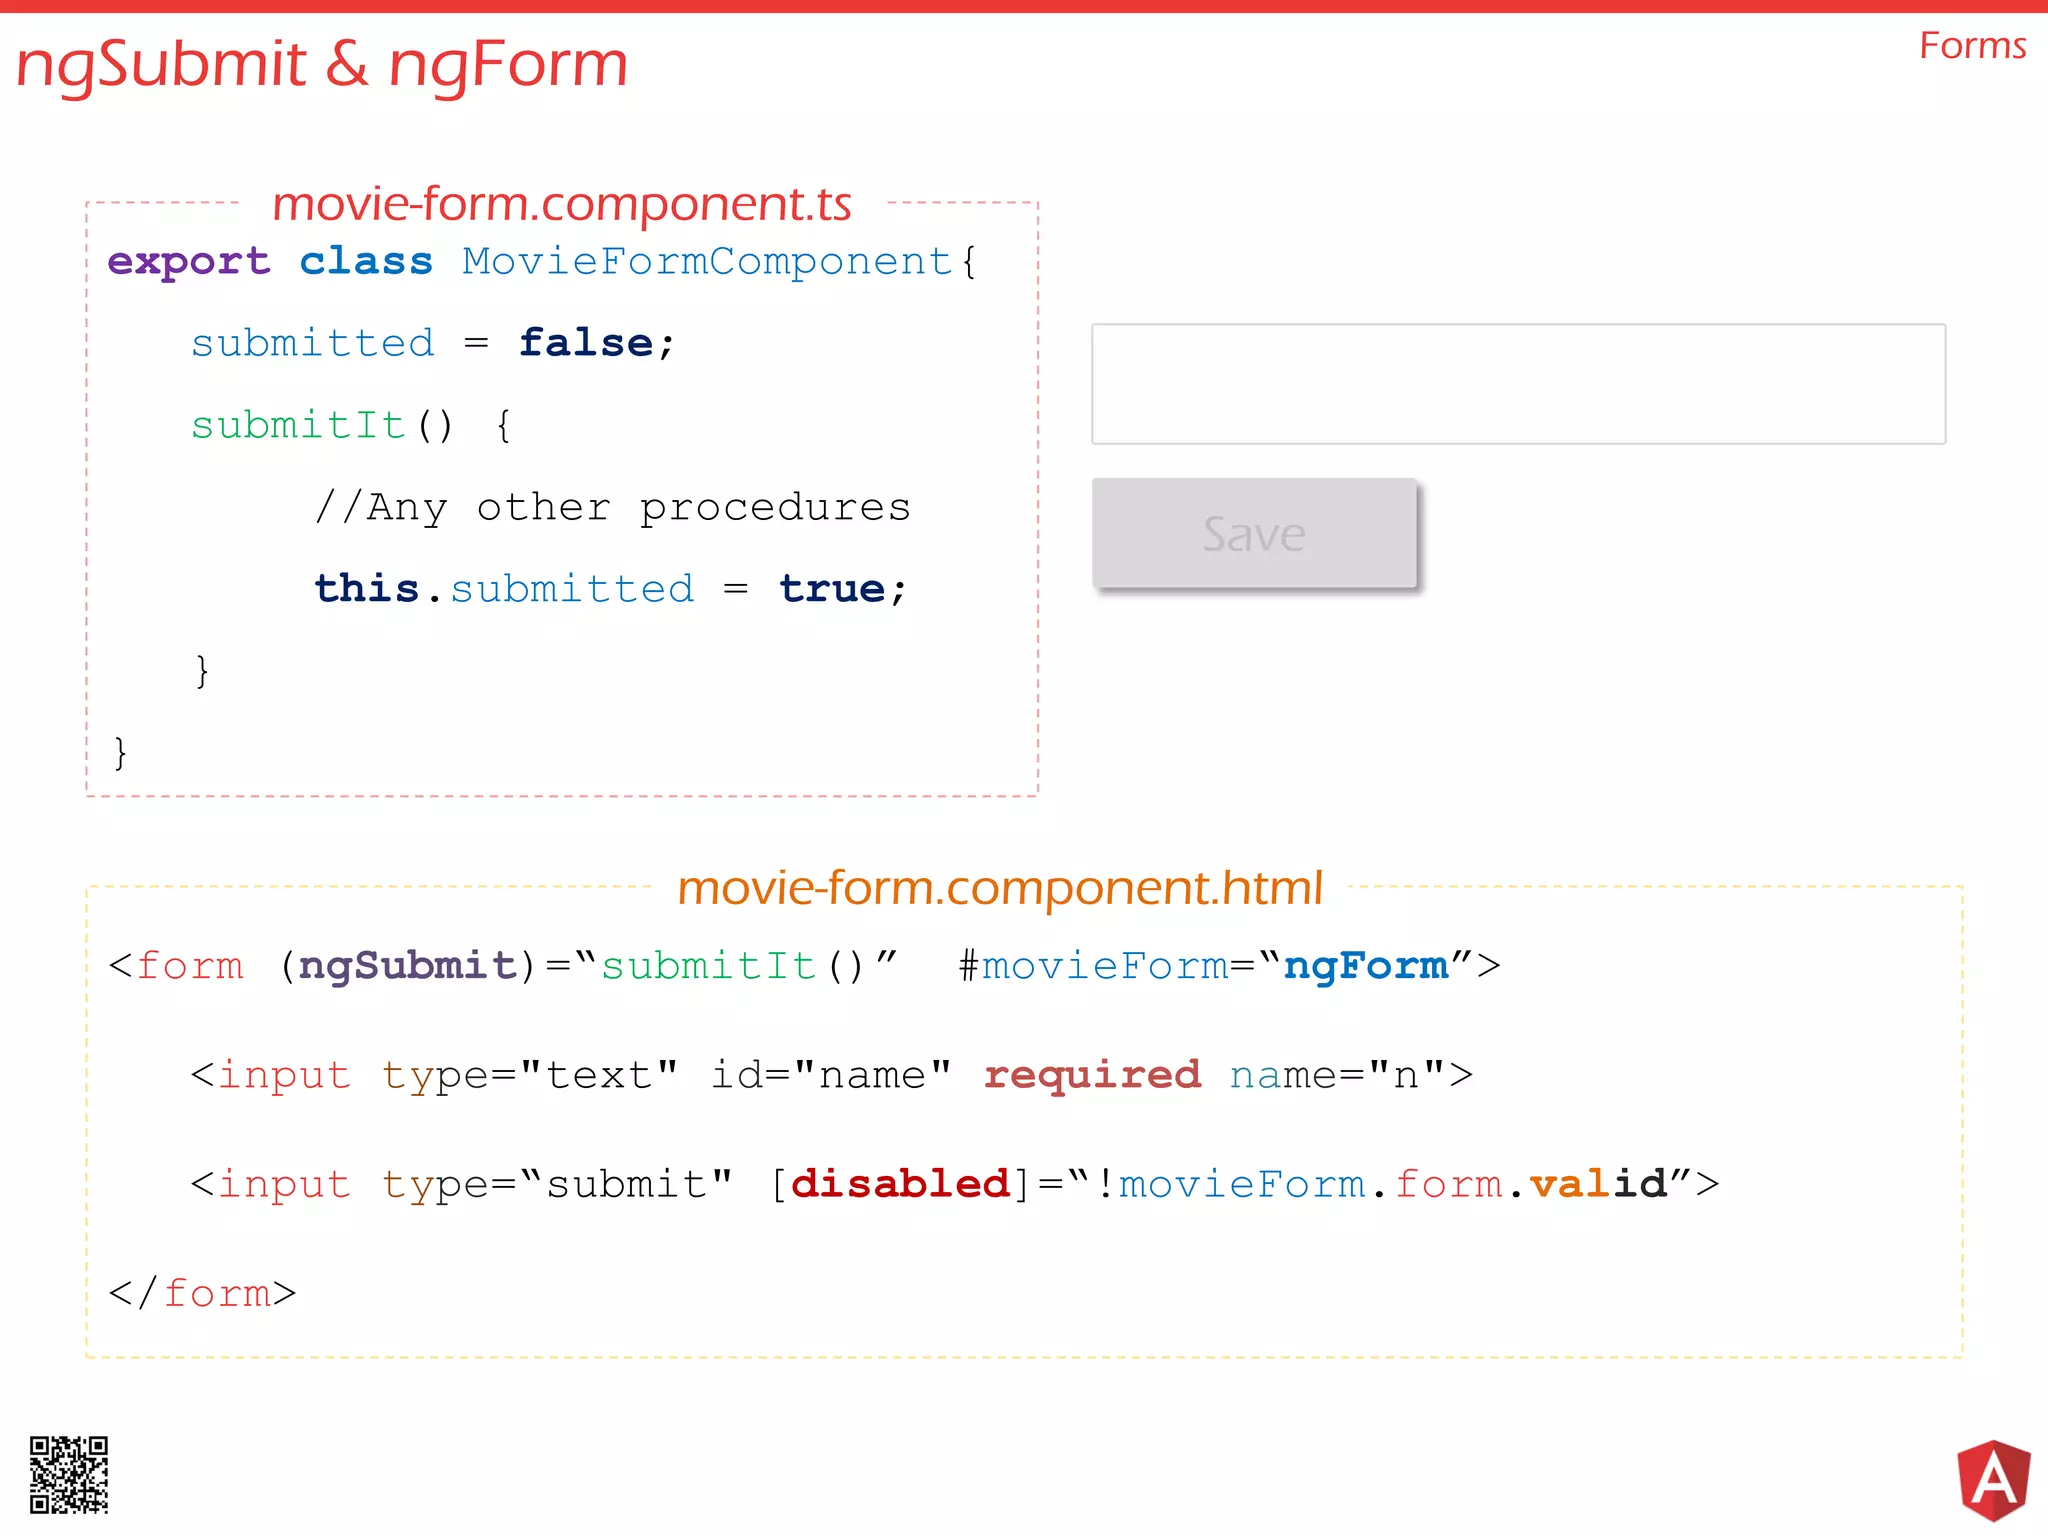The image size is (2048, 1536).
Task: Click the '//Any other procedures' comment
Action: (613, 507)
